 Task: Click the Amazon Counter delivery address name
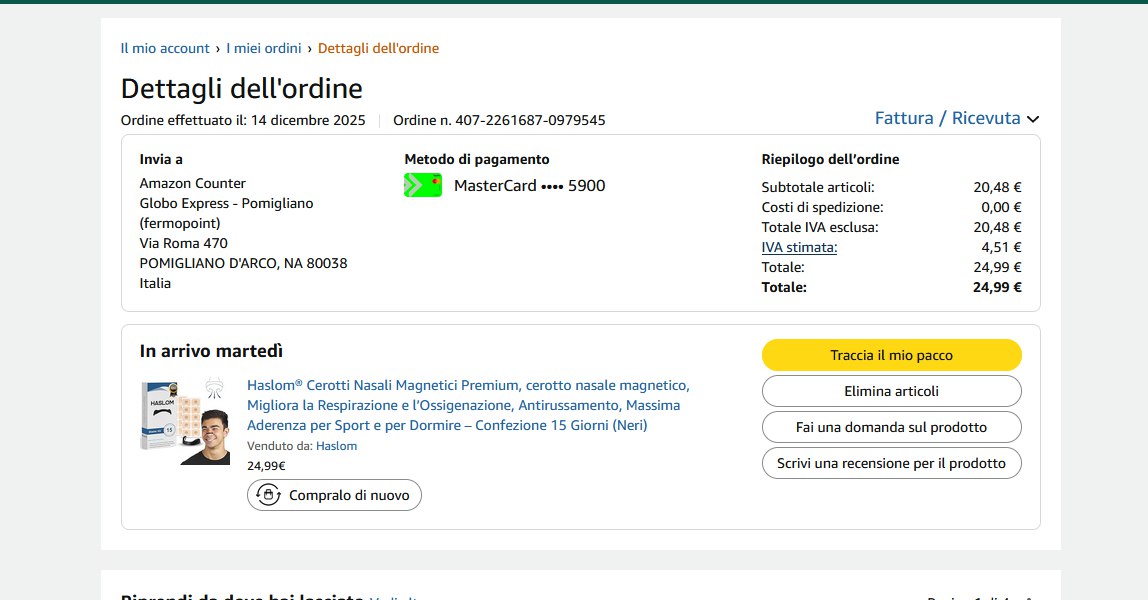[x=192, y=183]
